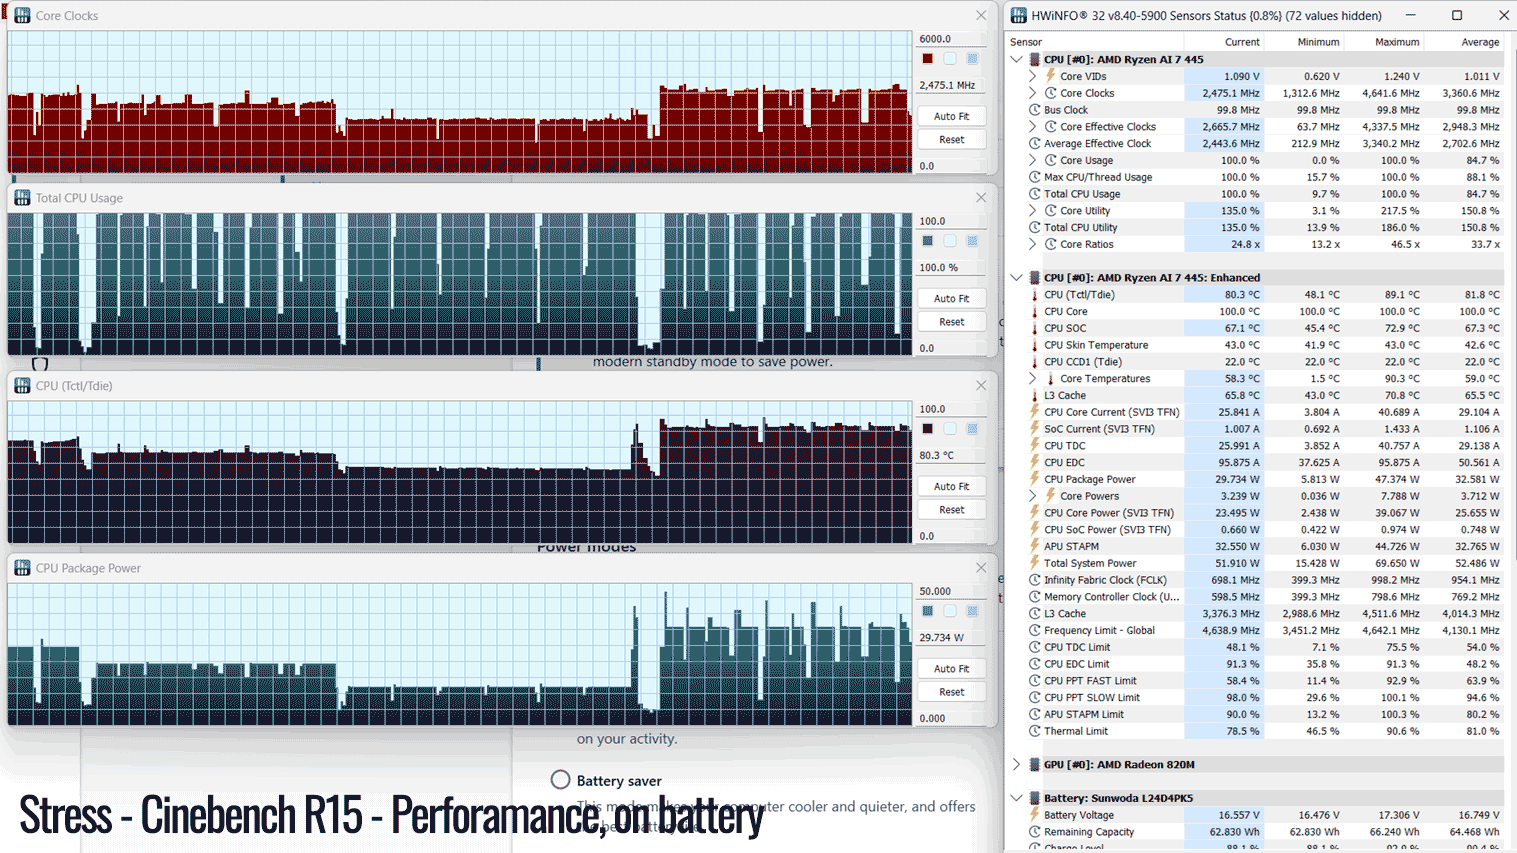
Task: Click the HWiNFO icon in Sensors Status title
Action: (x=1019, y=15)
